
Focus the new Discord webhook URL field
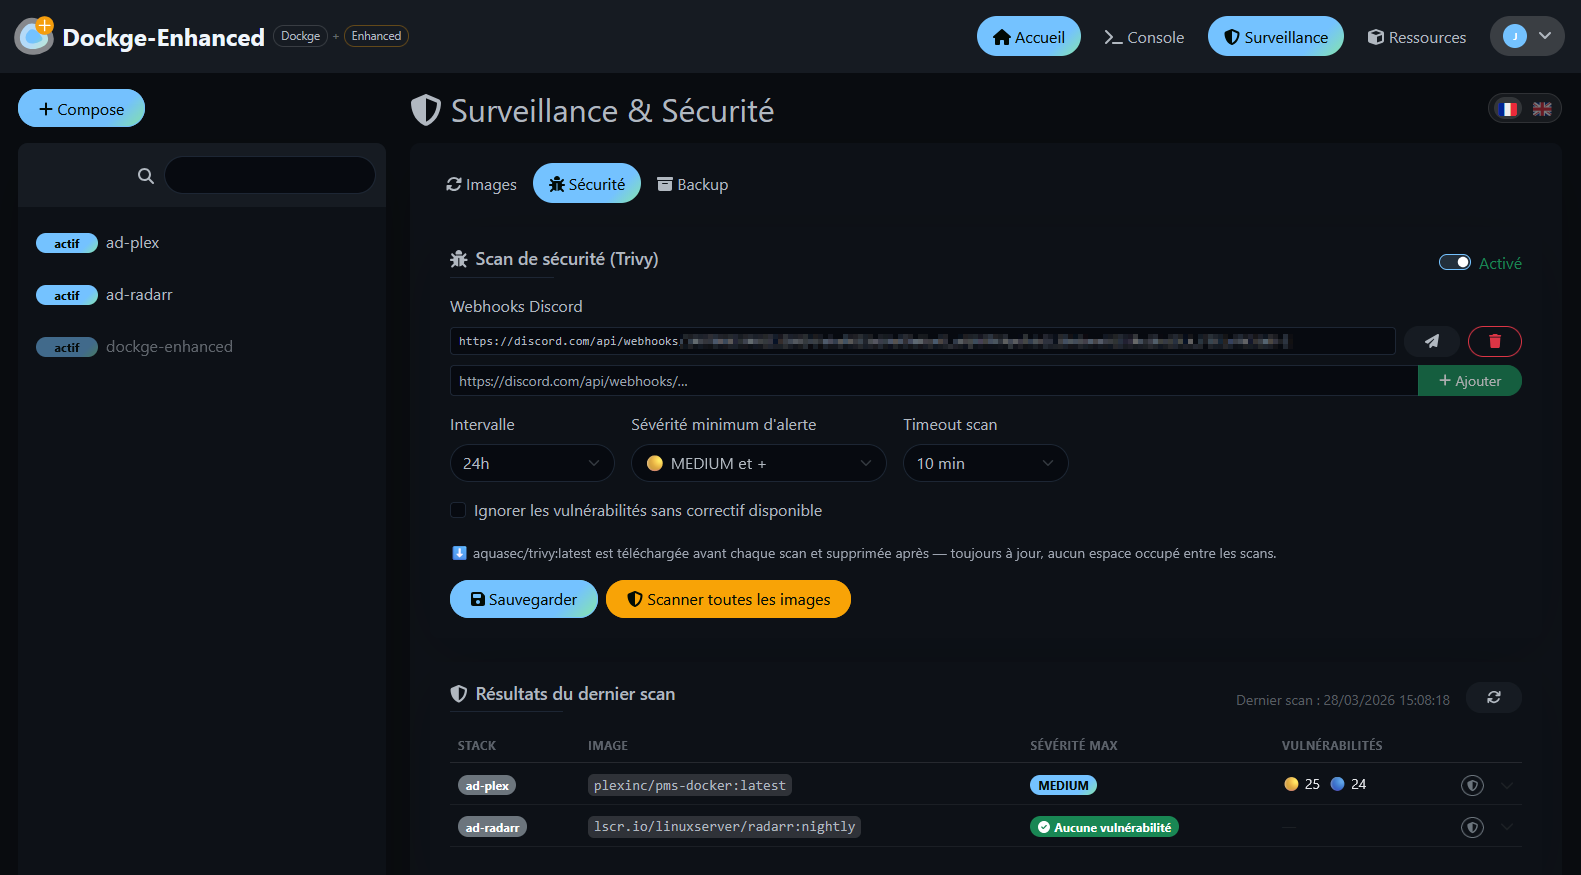tap(933, 381)
